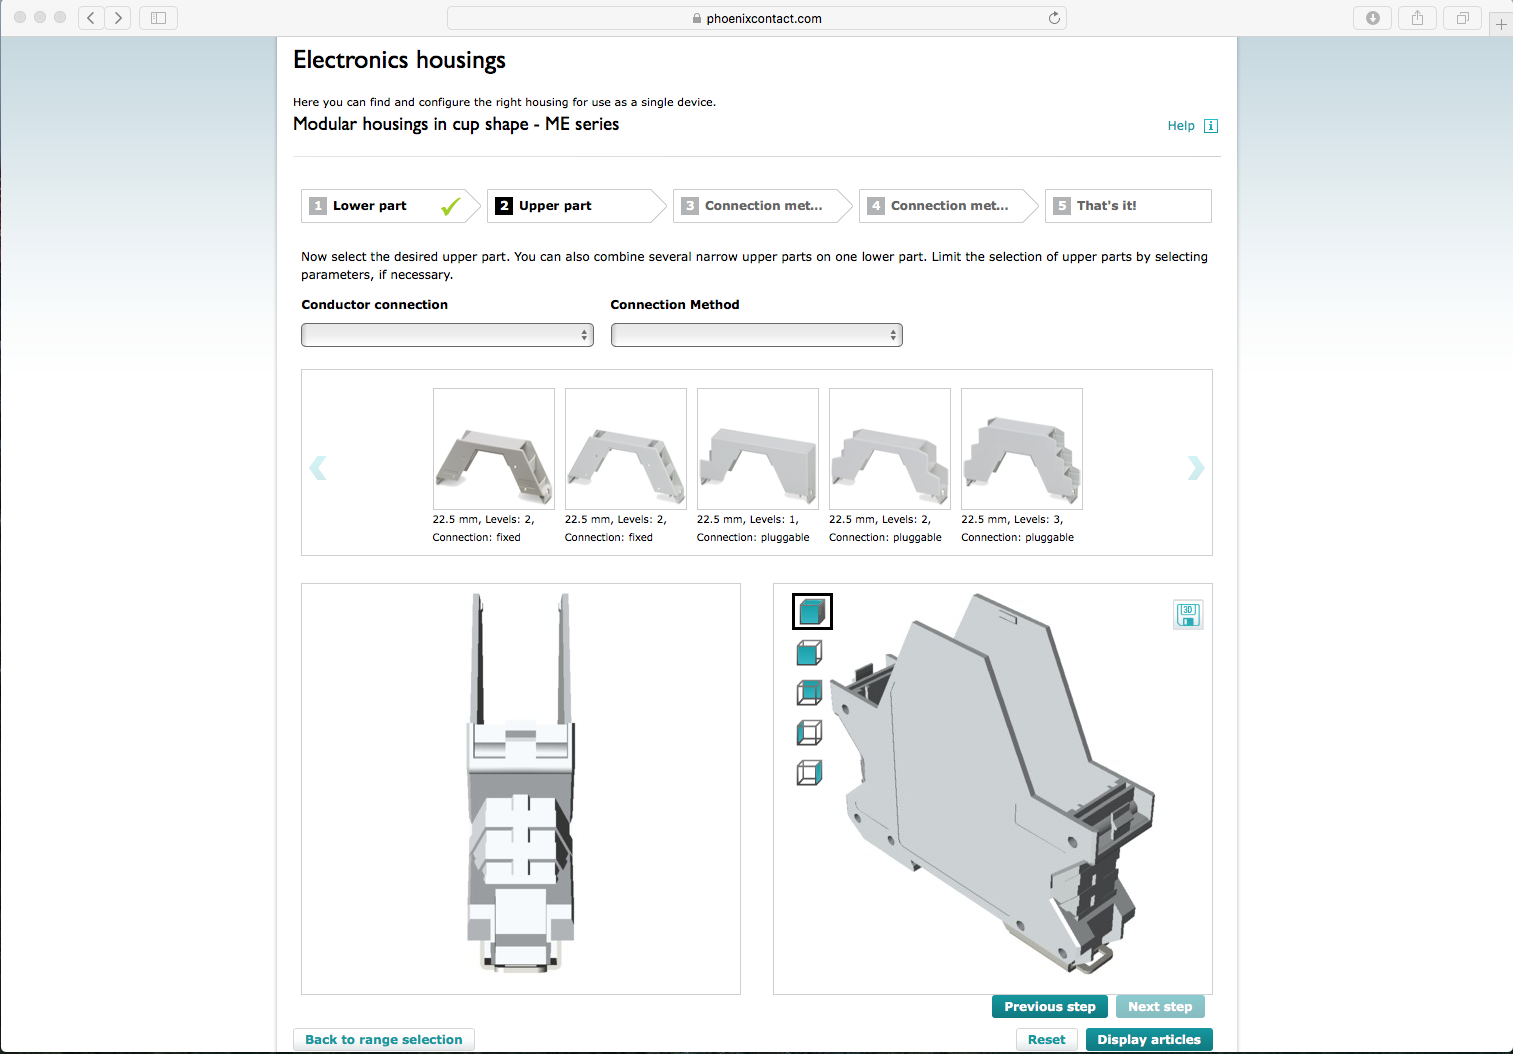
Task: Open a new Safari tab
Action: pos(1501,24)
